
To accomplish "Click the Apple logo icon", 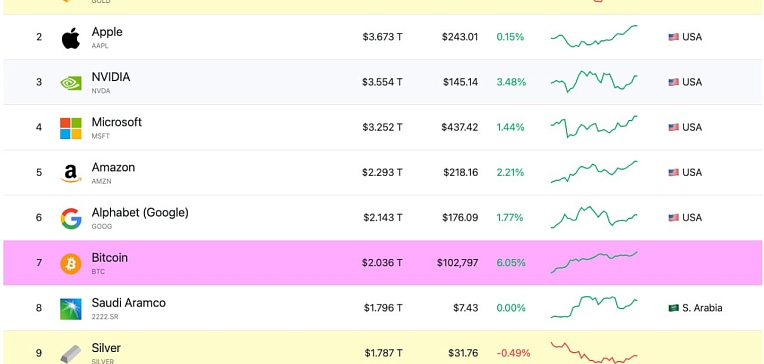I will pyautogui.click(x=71, y=38).
